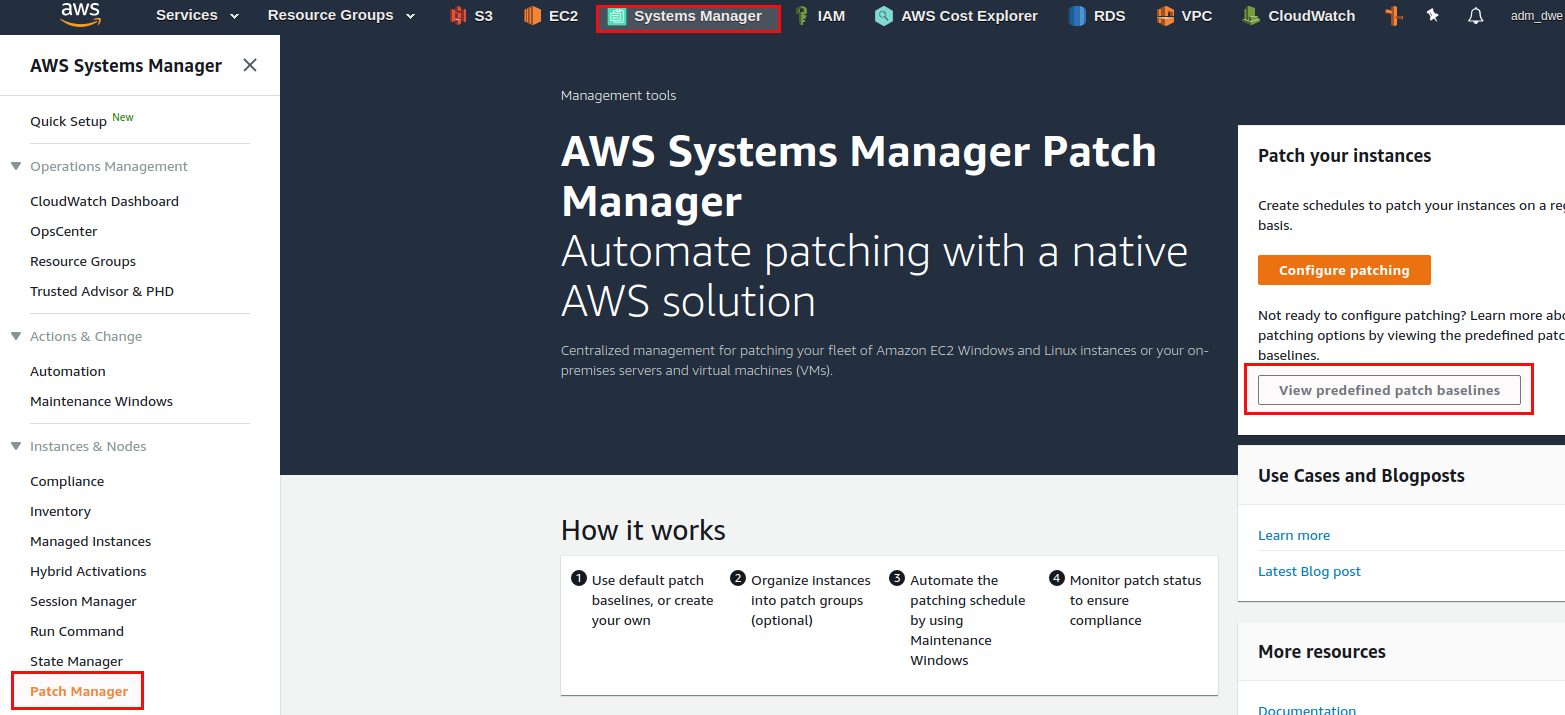Open OpsCenter from the sidebar

64,231
